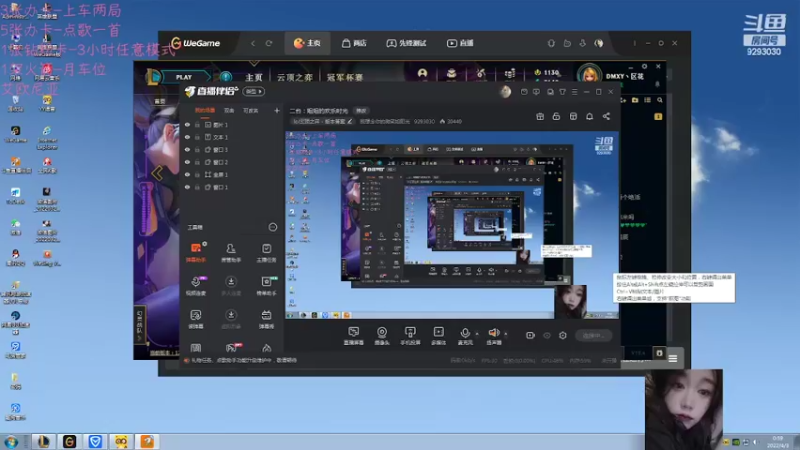Open WeGame 主页 home tab

(307, 43)
